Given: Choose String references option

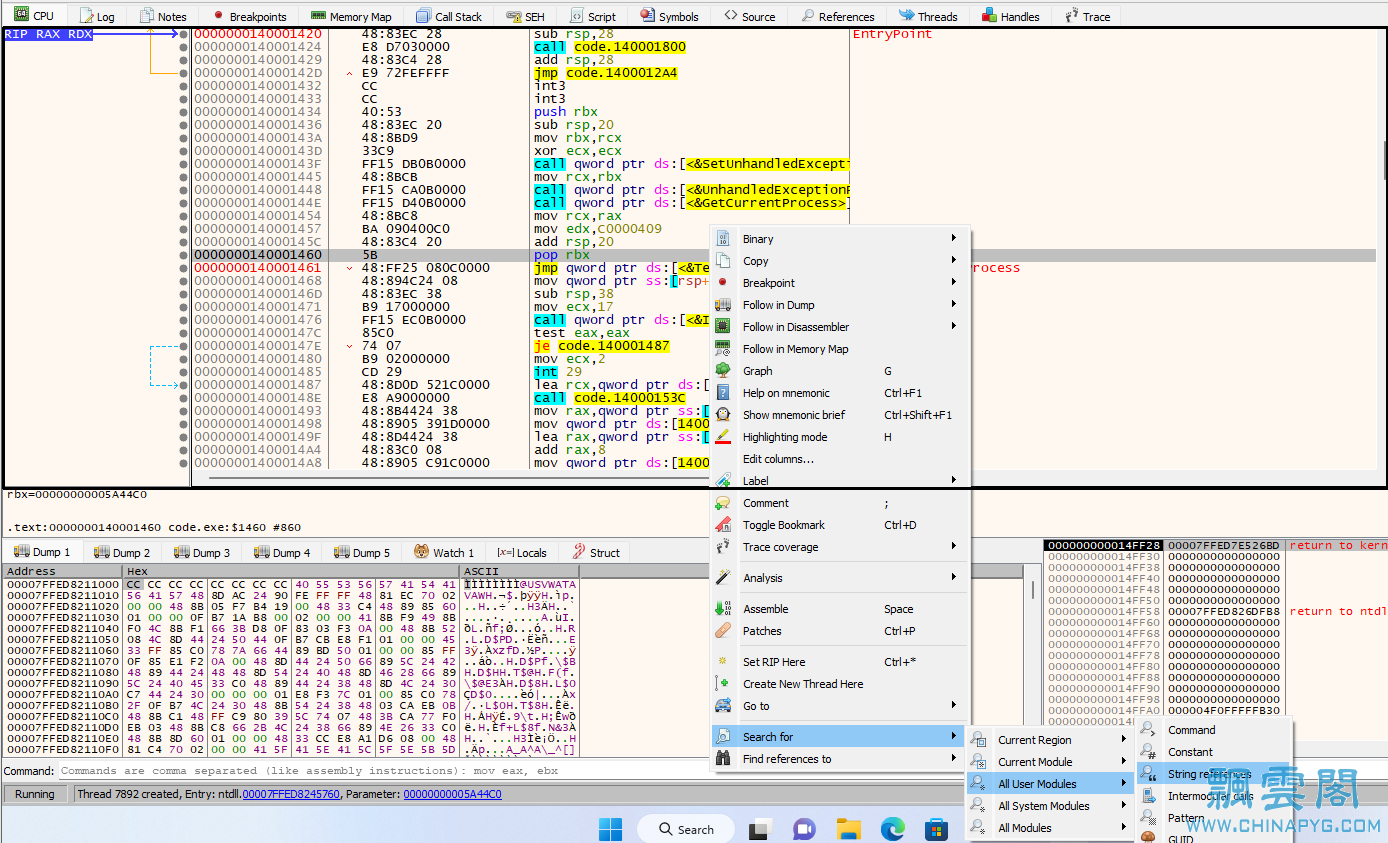Looking at the screenshot, I should click(x=1214, y=774).
